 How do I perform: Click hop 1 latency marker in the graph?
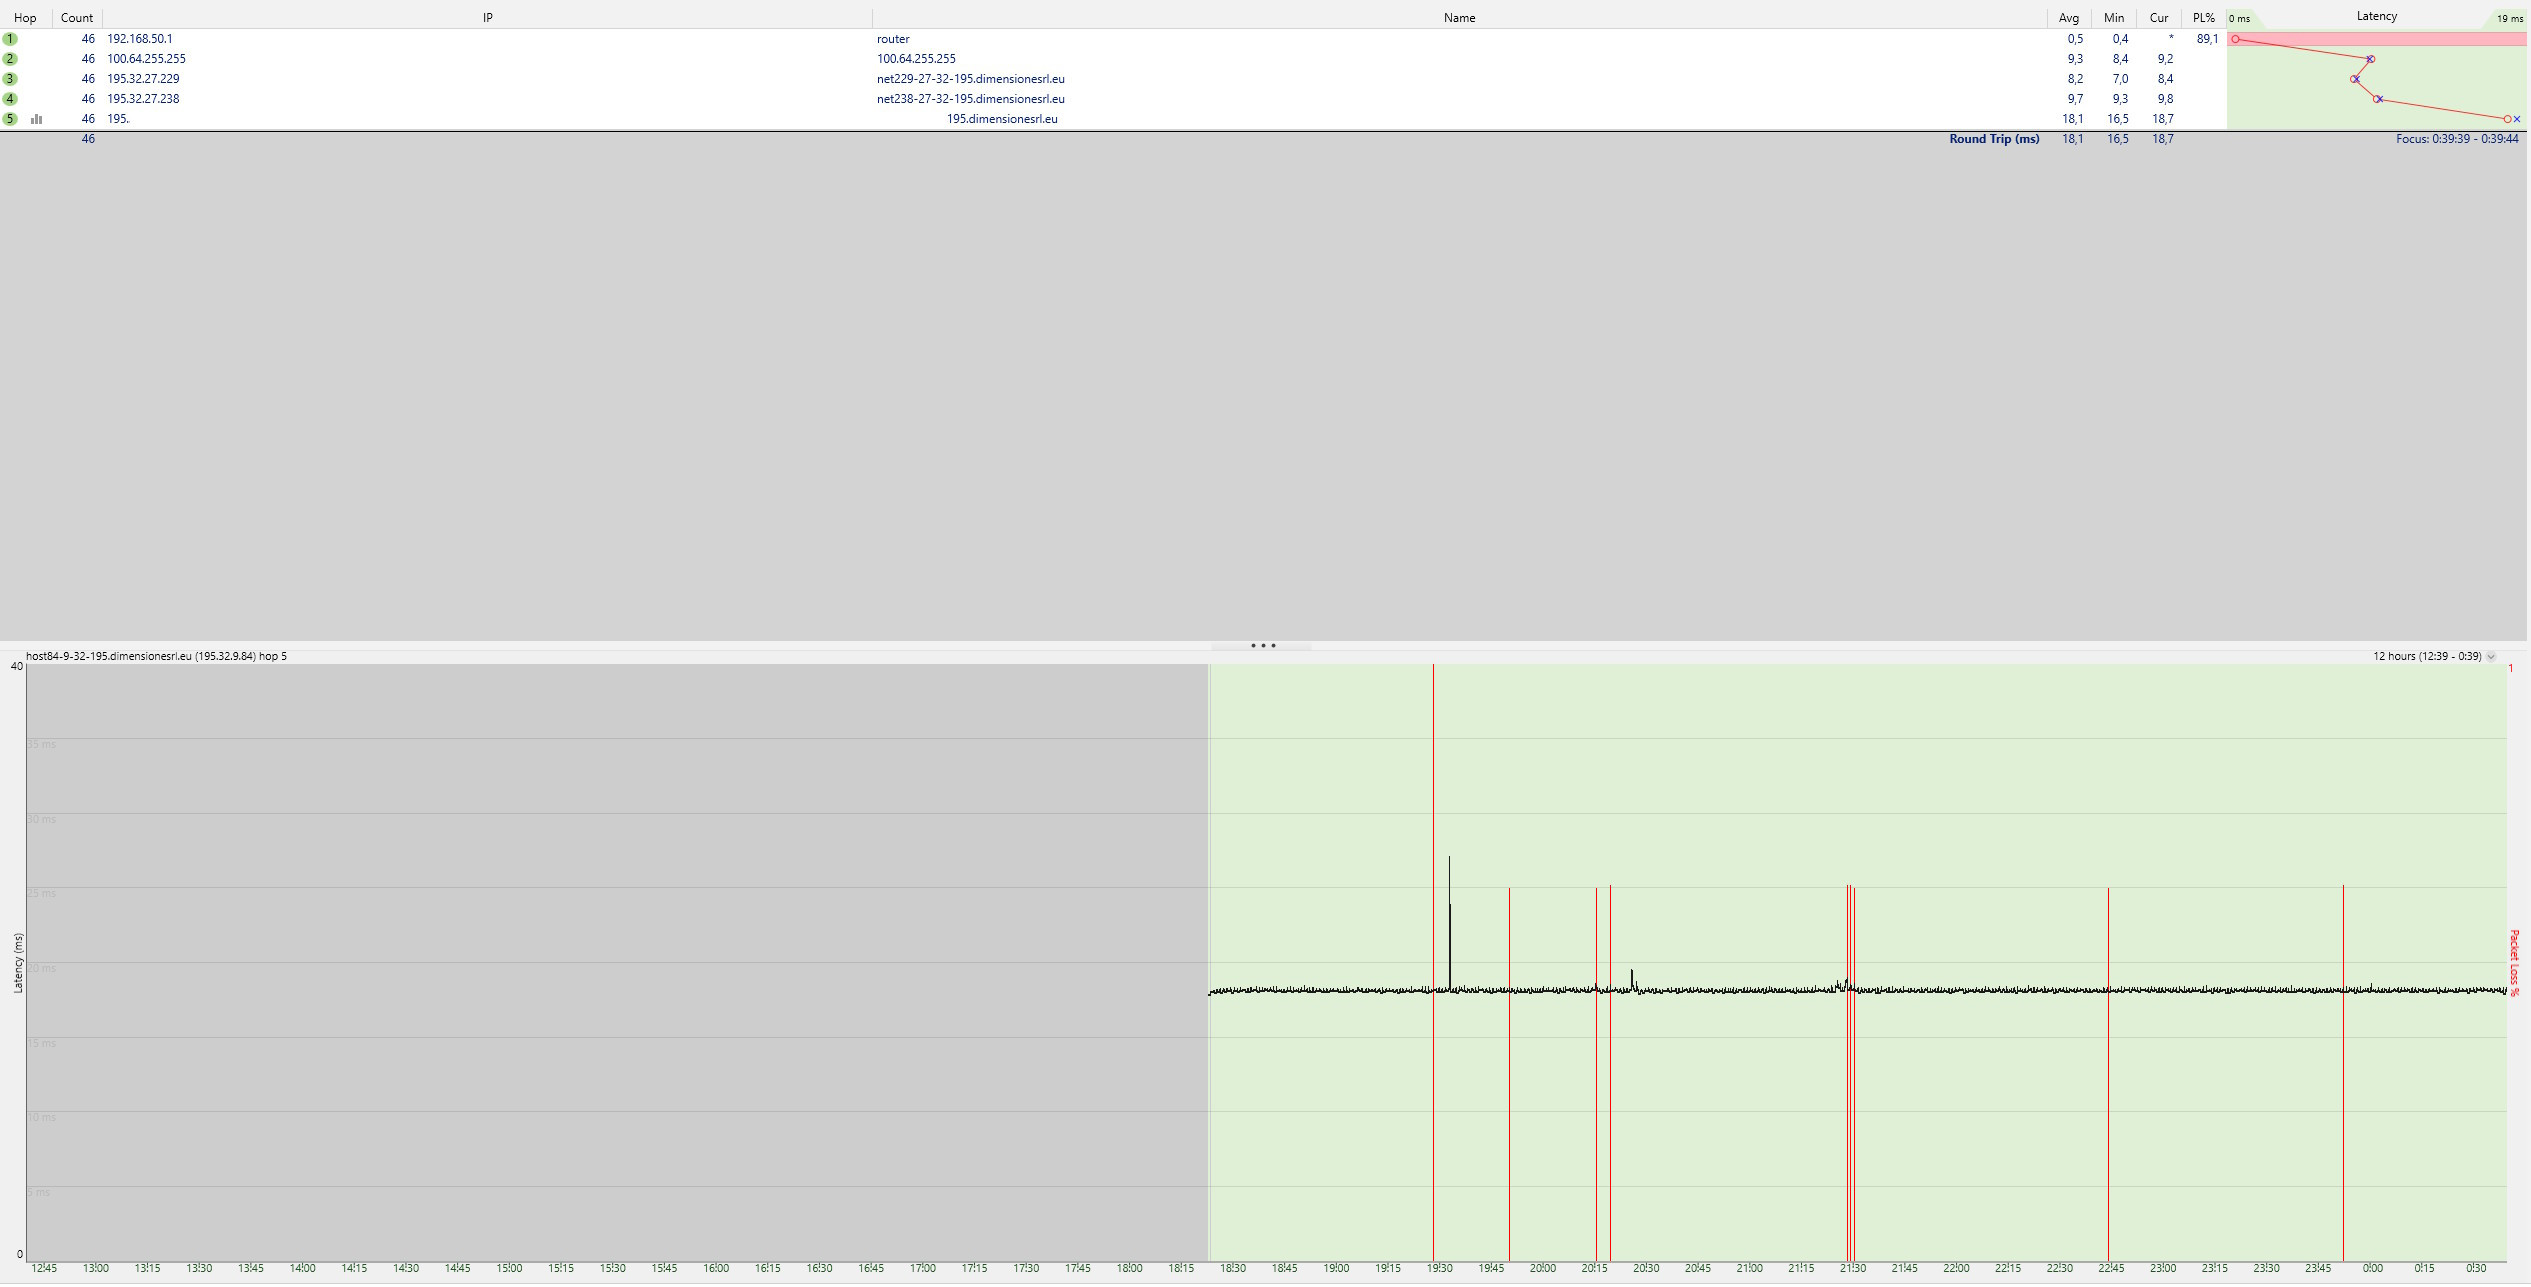2235,39
